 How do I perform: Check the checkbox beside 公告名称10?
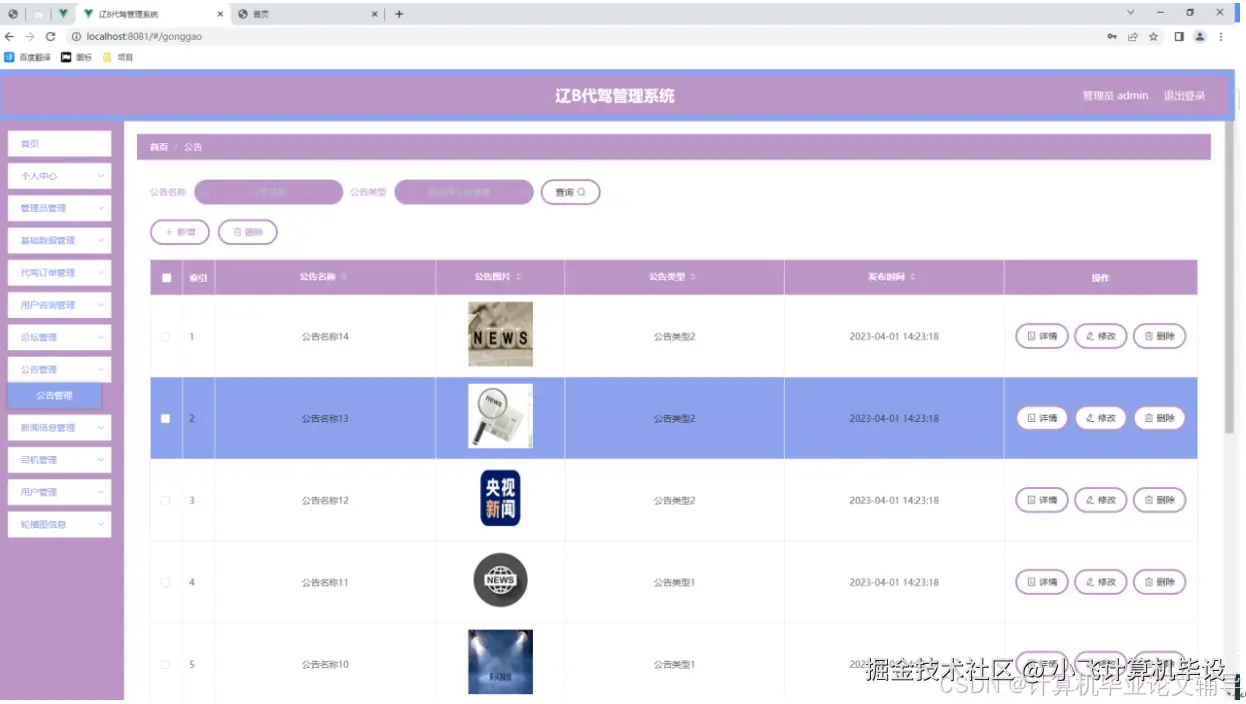pos(166,665)
